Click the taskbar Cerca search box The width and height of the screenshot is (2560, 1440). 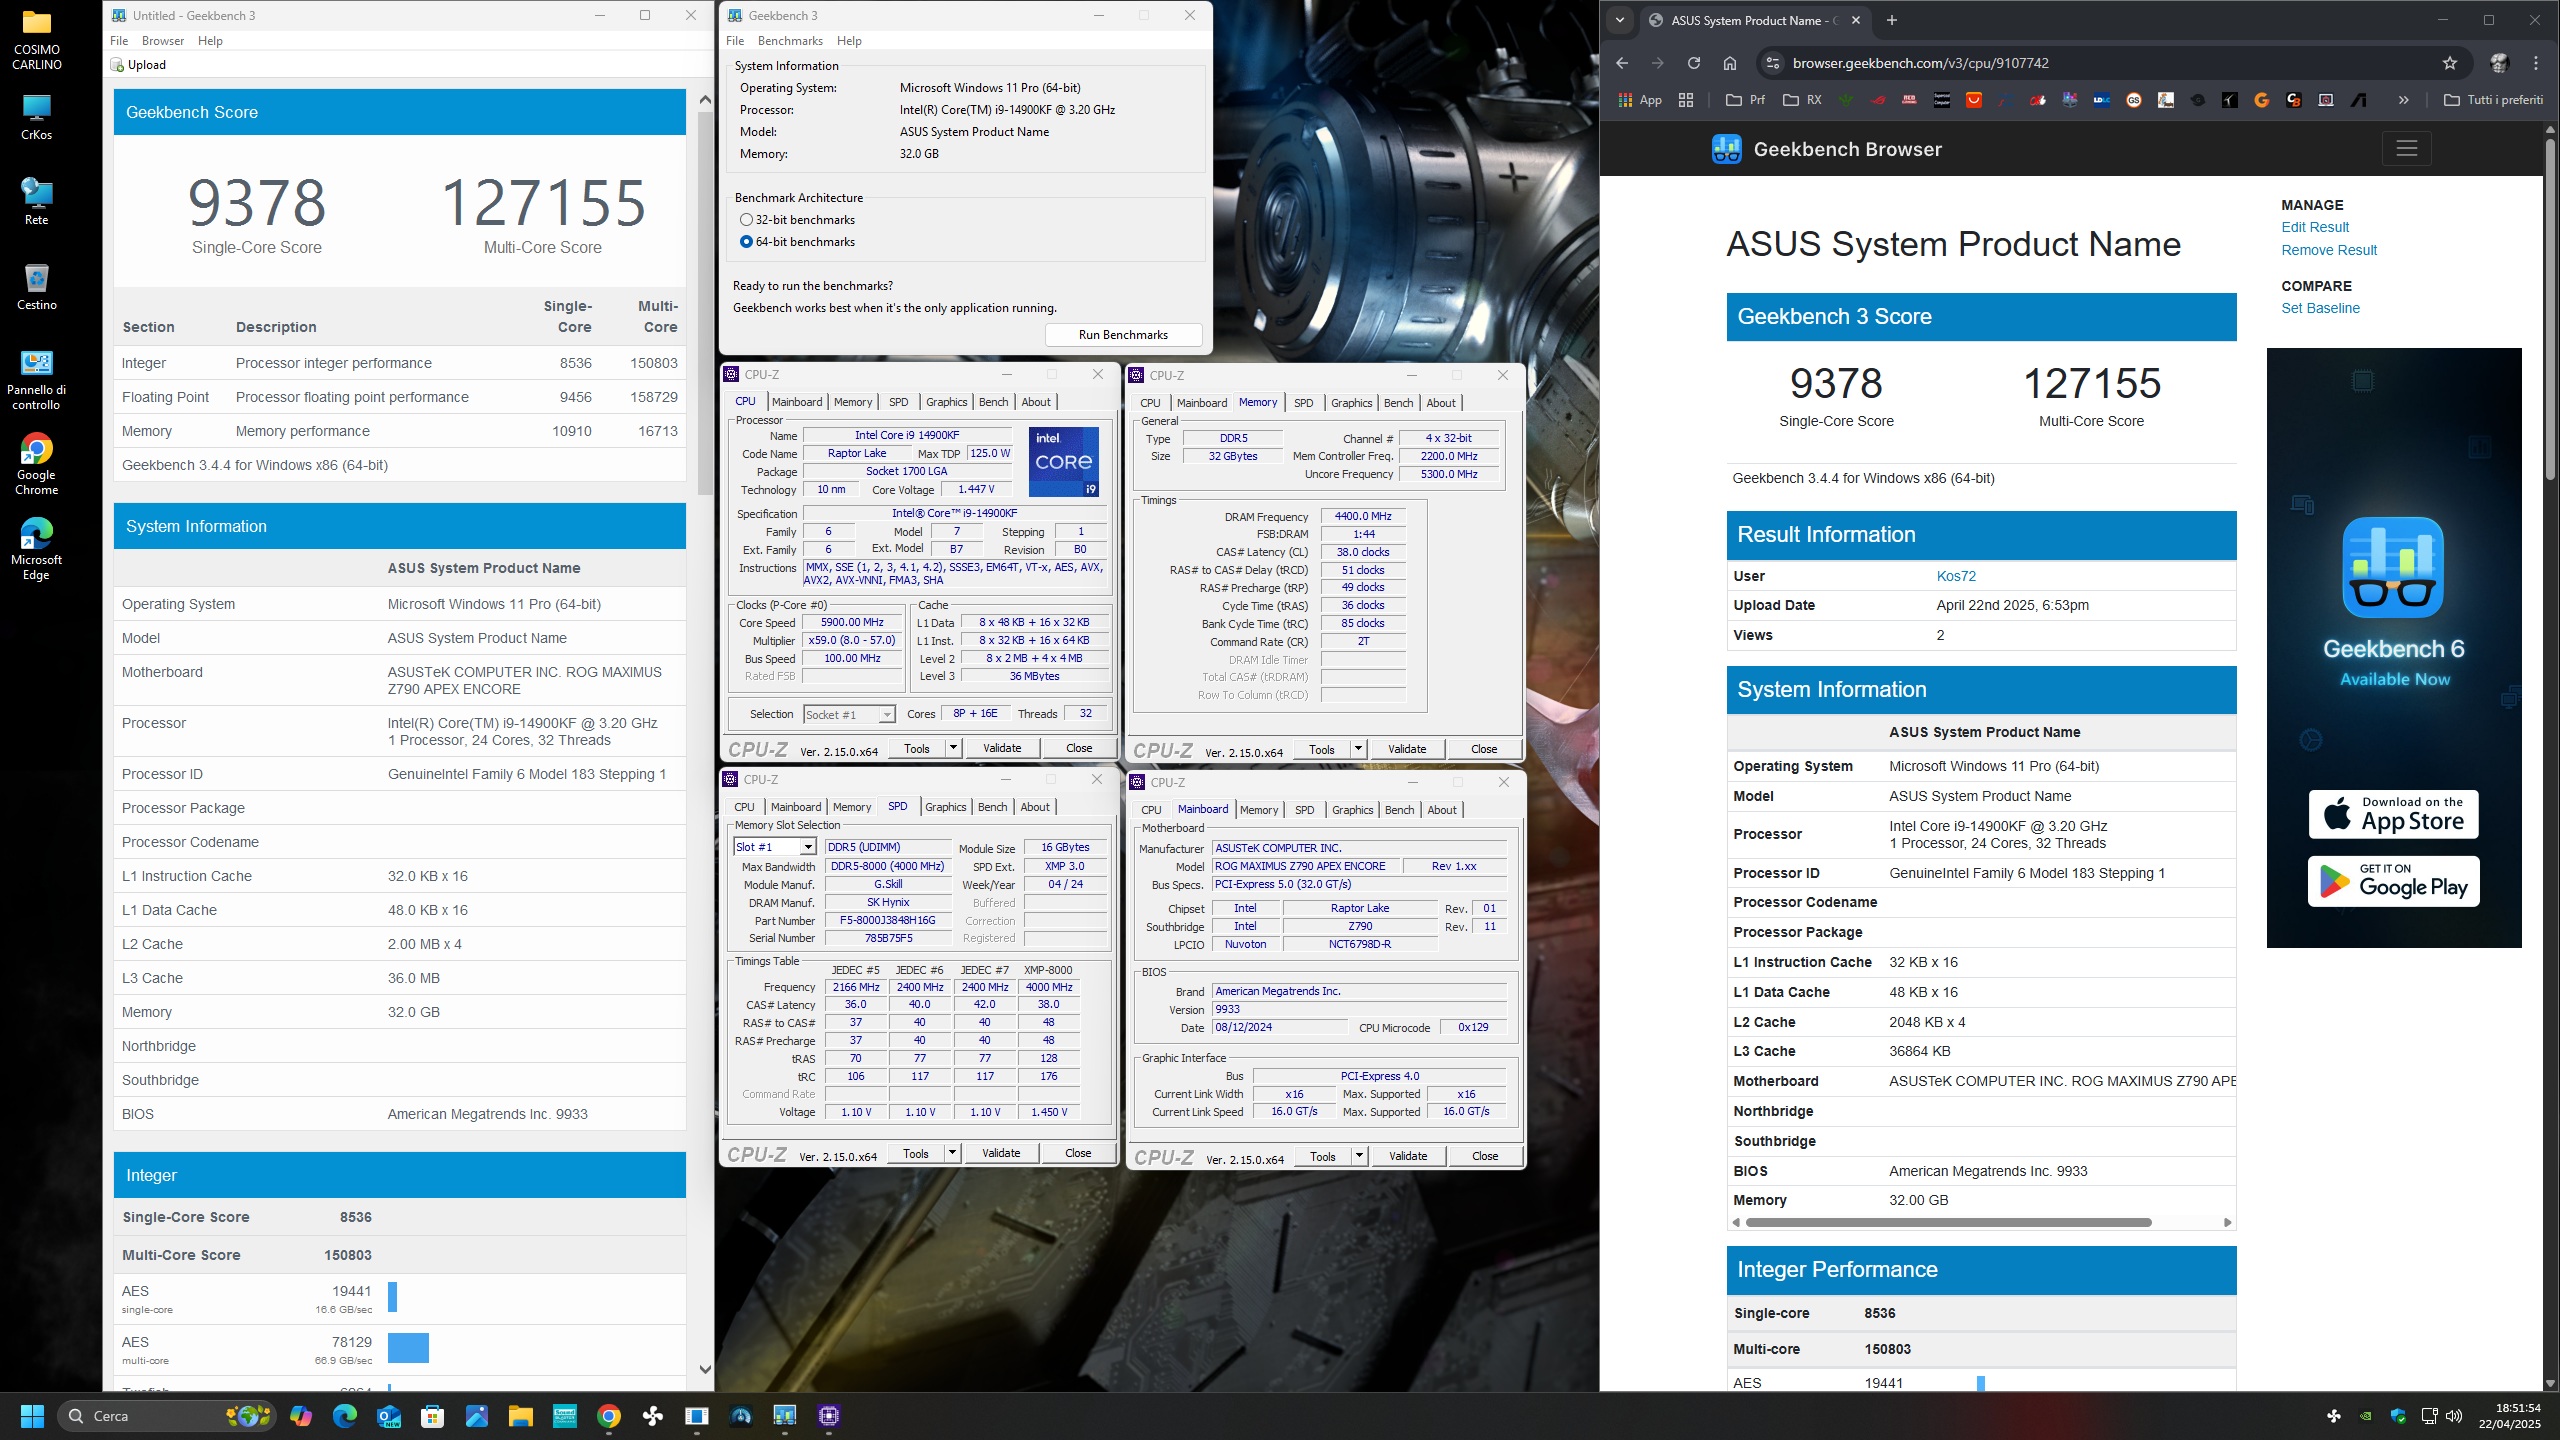[165, 1416]
